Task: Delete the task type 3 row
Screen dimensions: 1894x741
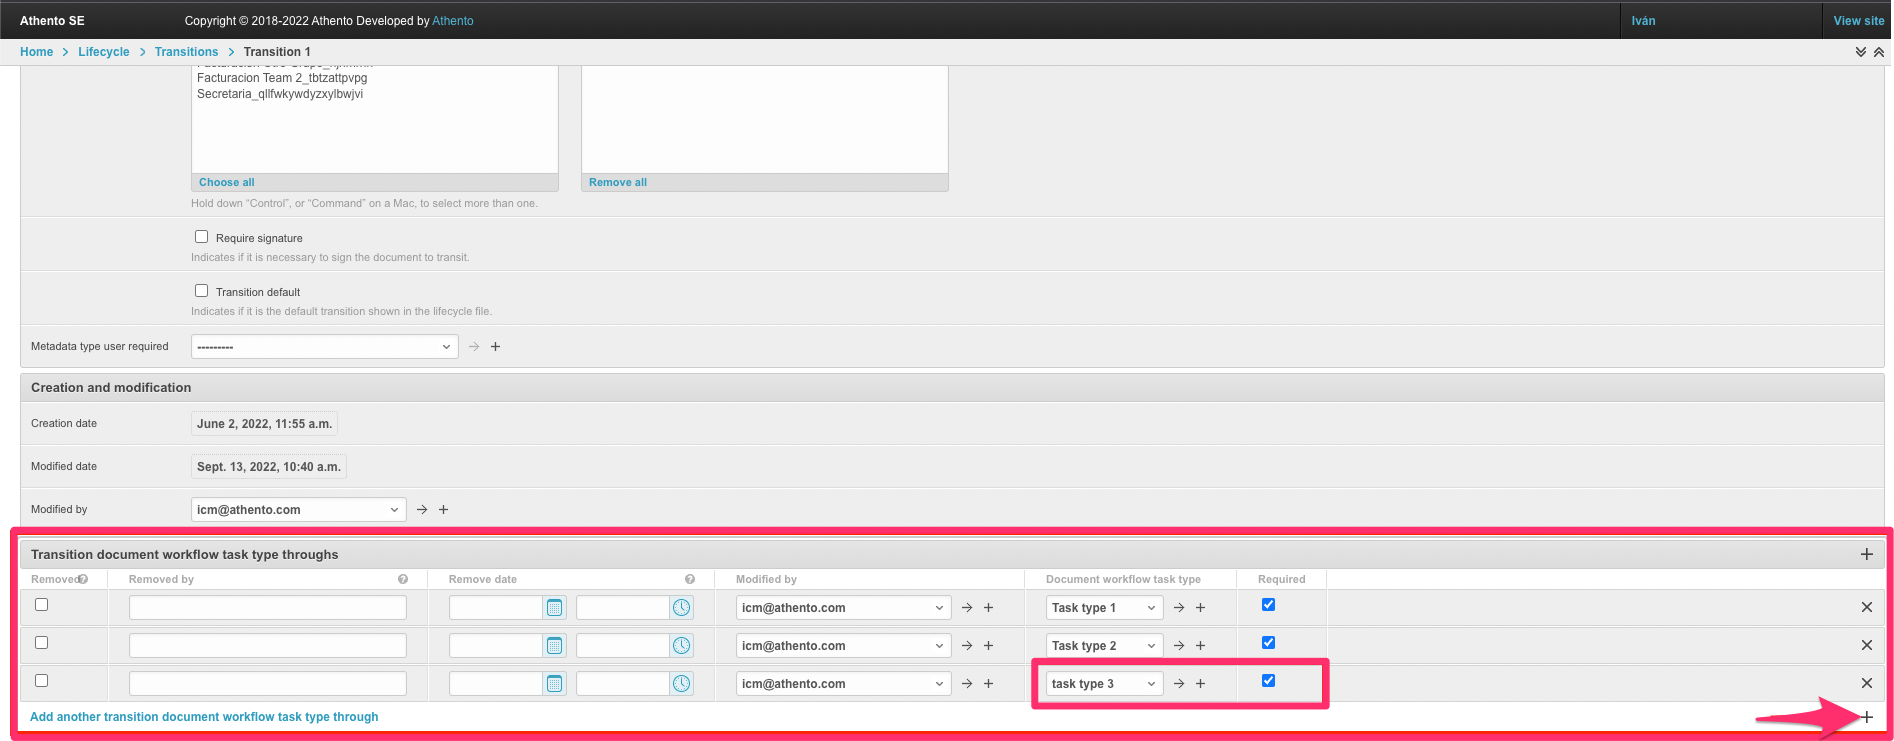Action: 1866,683
